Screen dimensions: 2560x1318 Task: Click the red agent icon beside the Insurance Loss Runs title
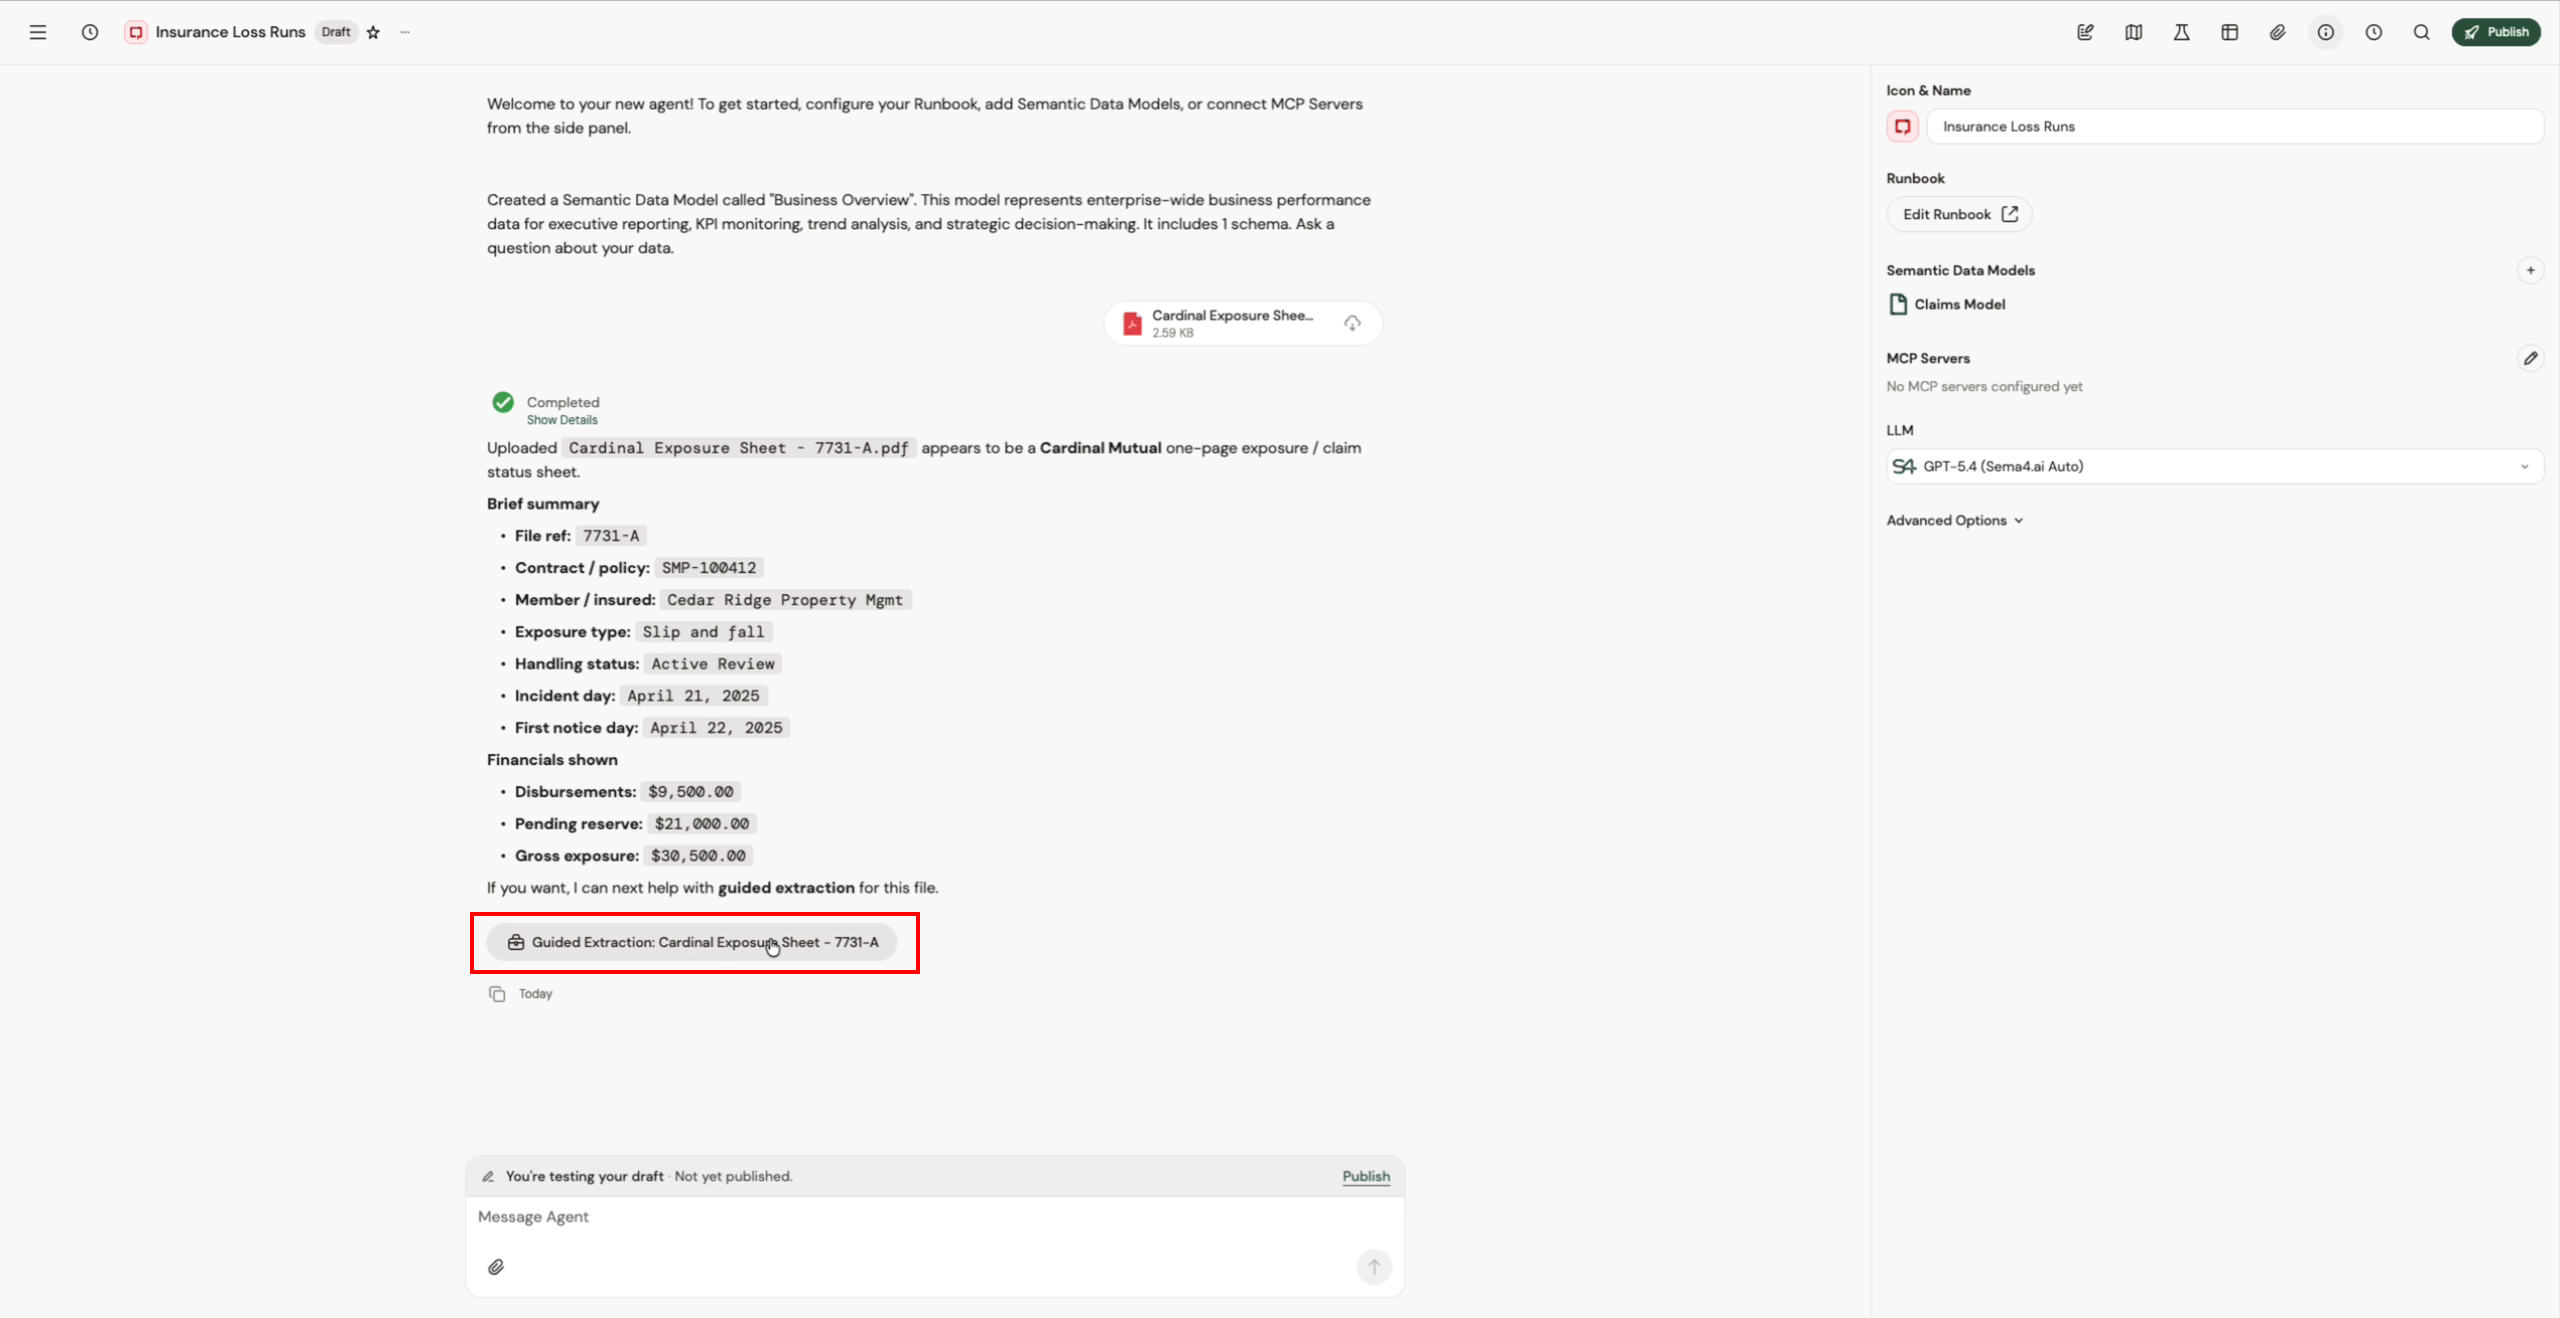136,32
